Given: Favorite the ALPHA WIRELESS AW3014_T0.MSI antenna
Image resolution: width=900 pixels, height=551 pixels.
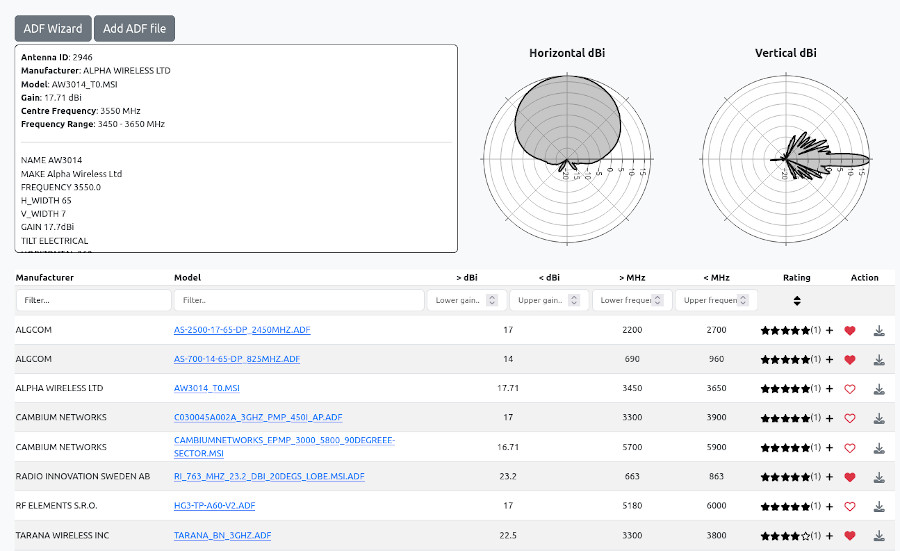Looking at the screenshot, I should [850, 389].
